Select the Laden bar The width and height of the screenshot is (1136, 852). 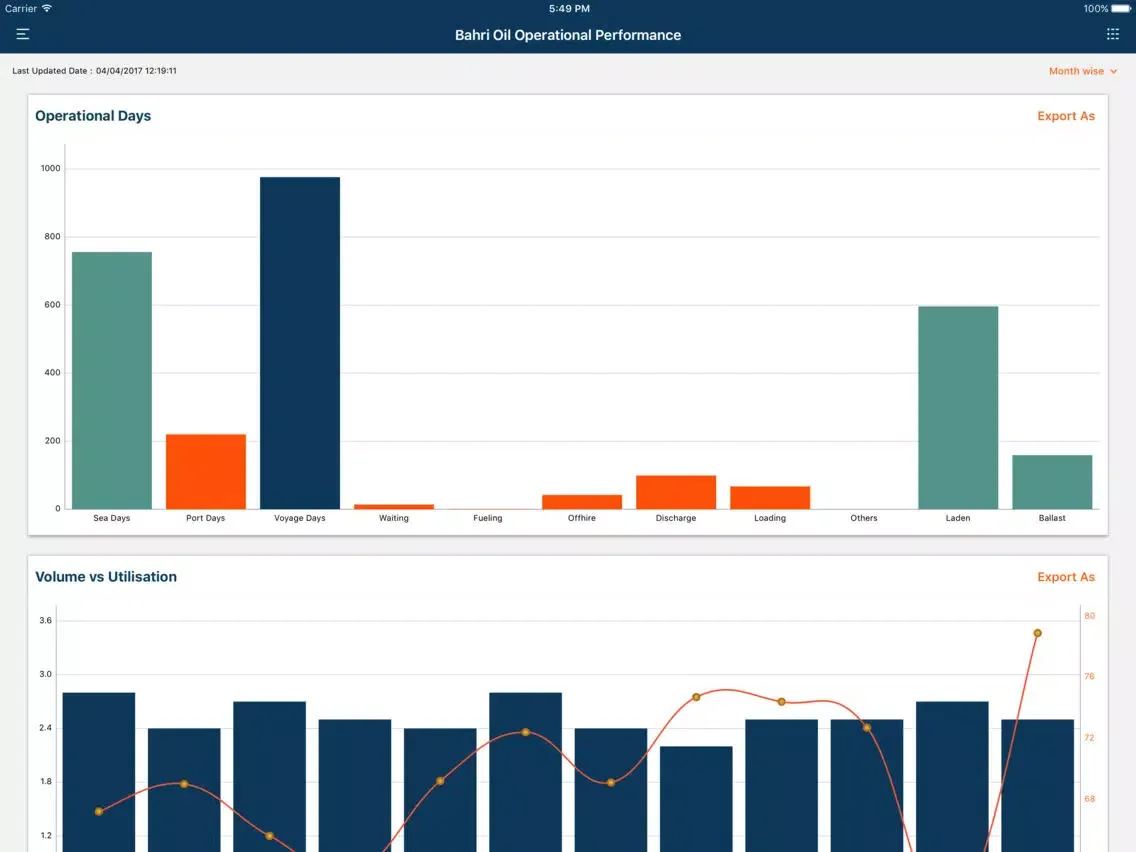(958, 407)
